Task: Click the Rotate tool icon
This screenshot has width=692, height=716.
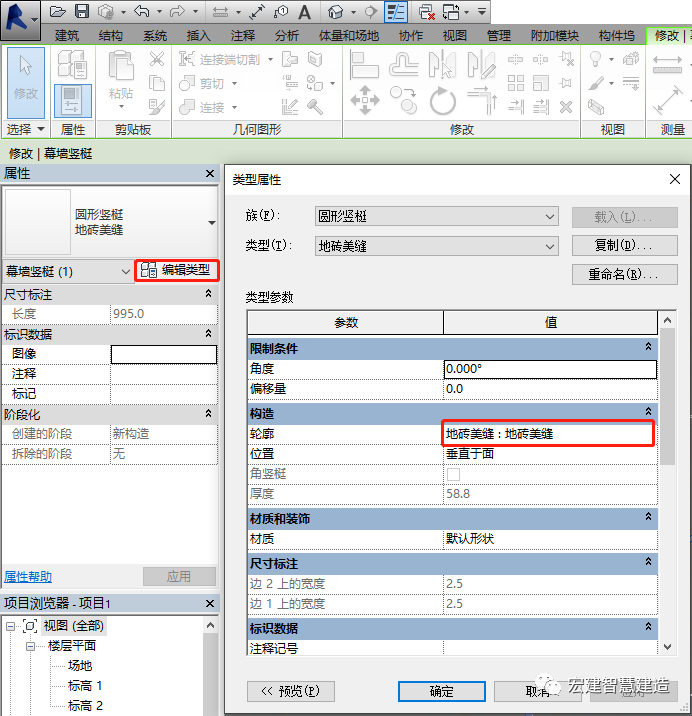Action: (442, 101)
